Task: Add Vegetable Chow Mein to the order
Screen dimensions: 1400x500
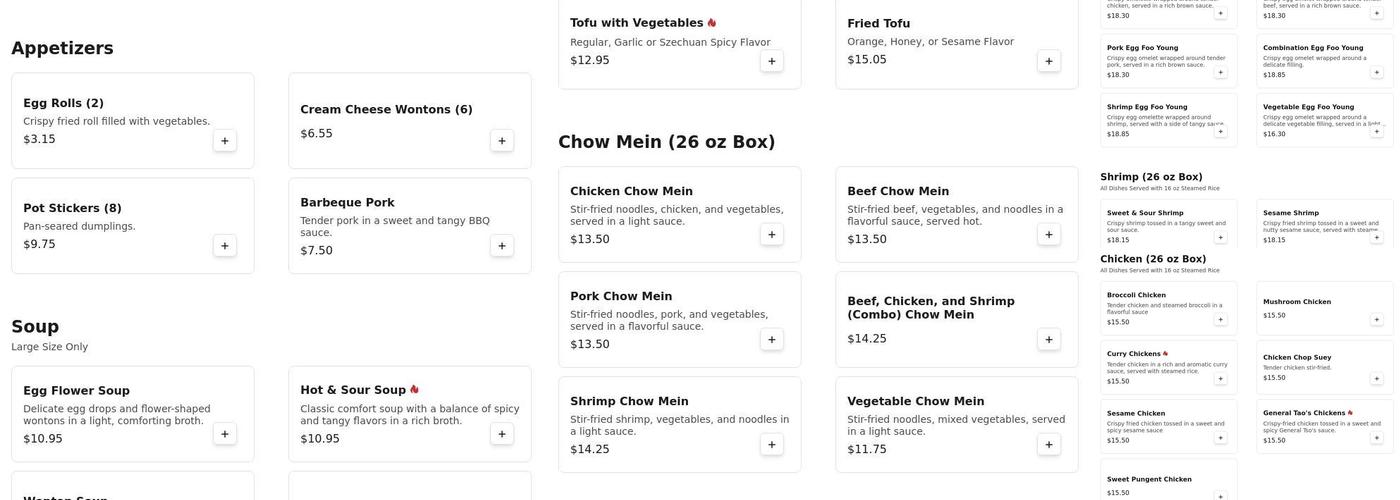Action: click(1048, 445)
